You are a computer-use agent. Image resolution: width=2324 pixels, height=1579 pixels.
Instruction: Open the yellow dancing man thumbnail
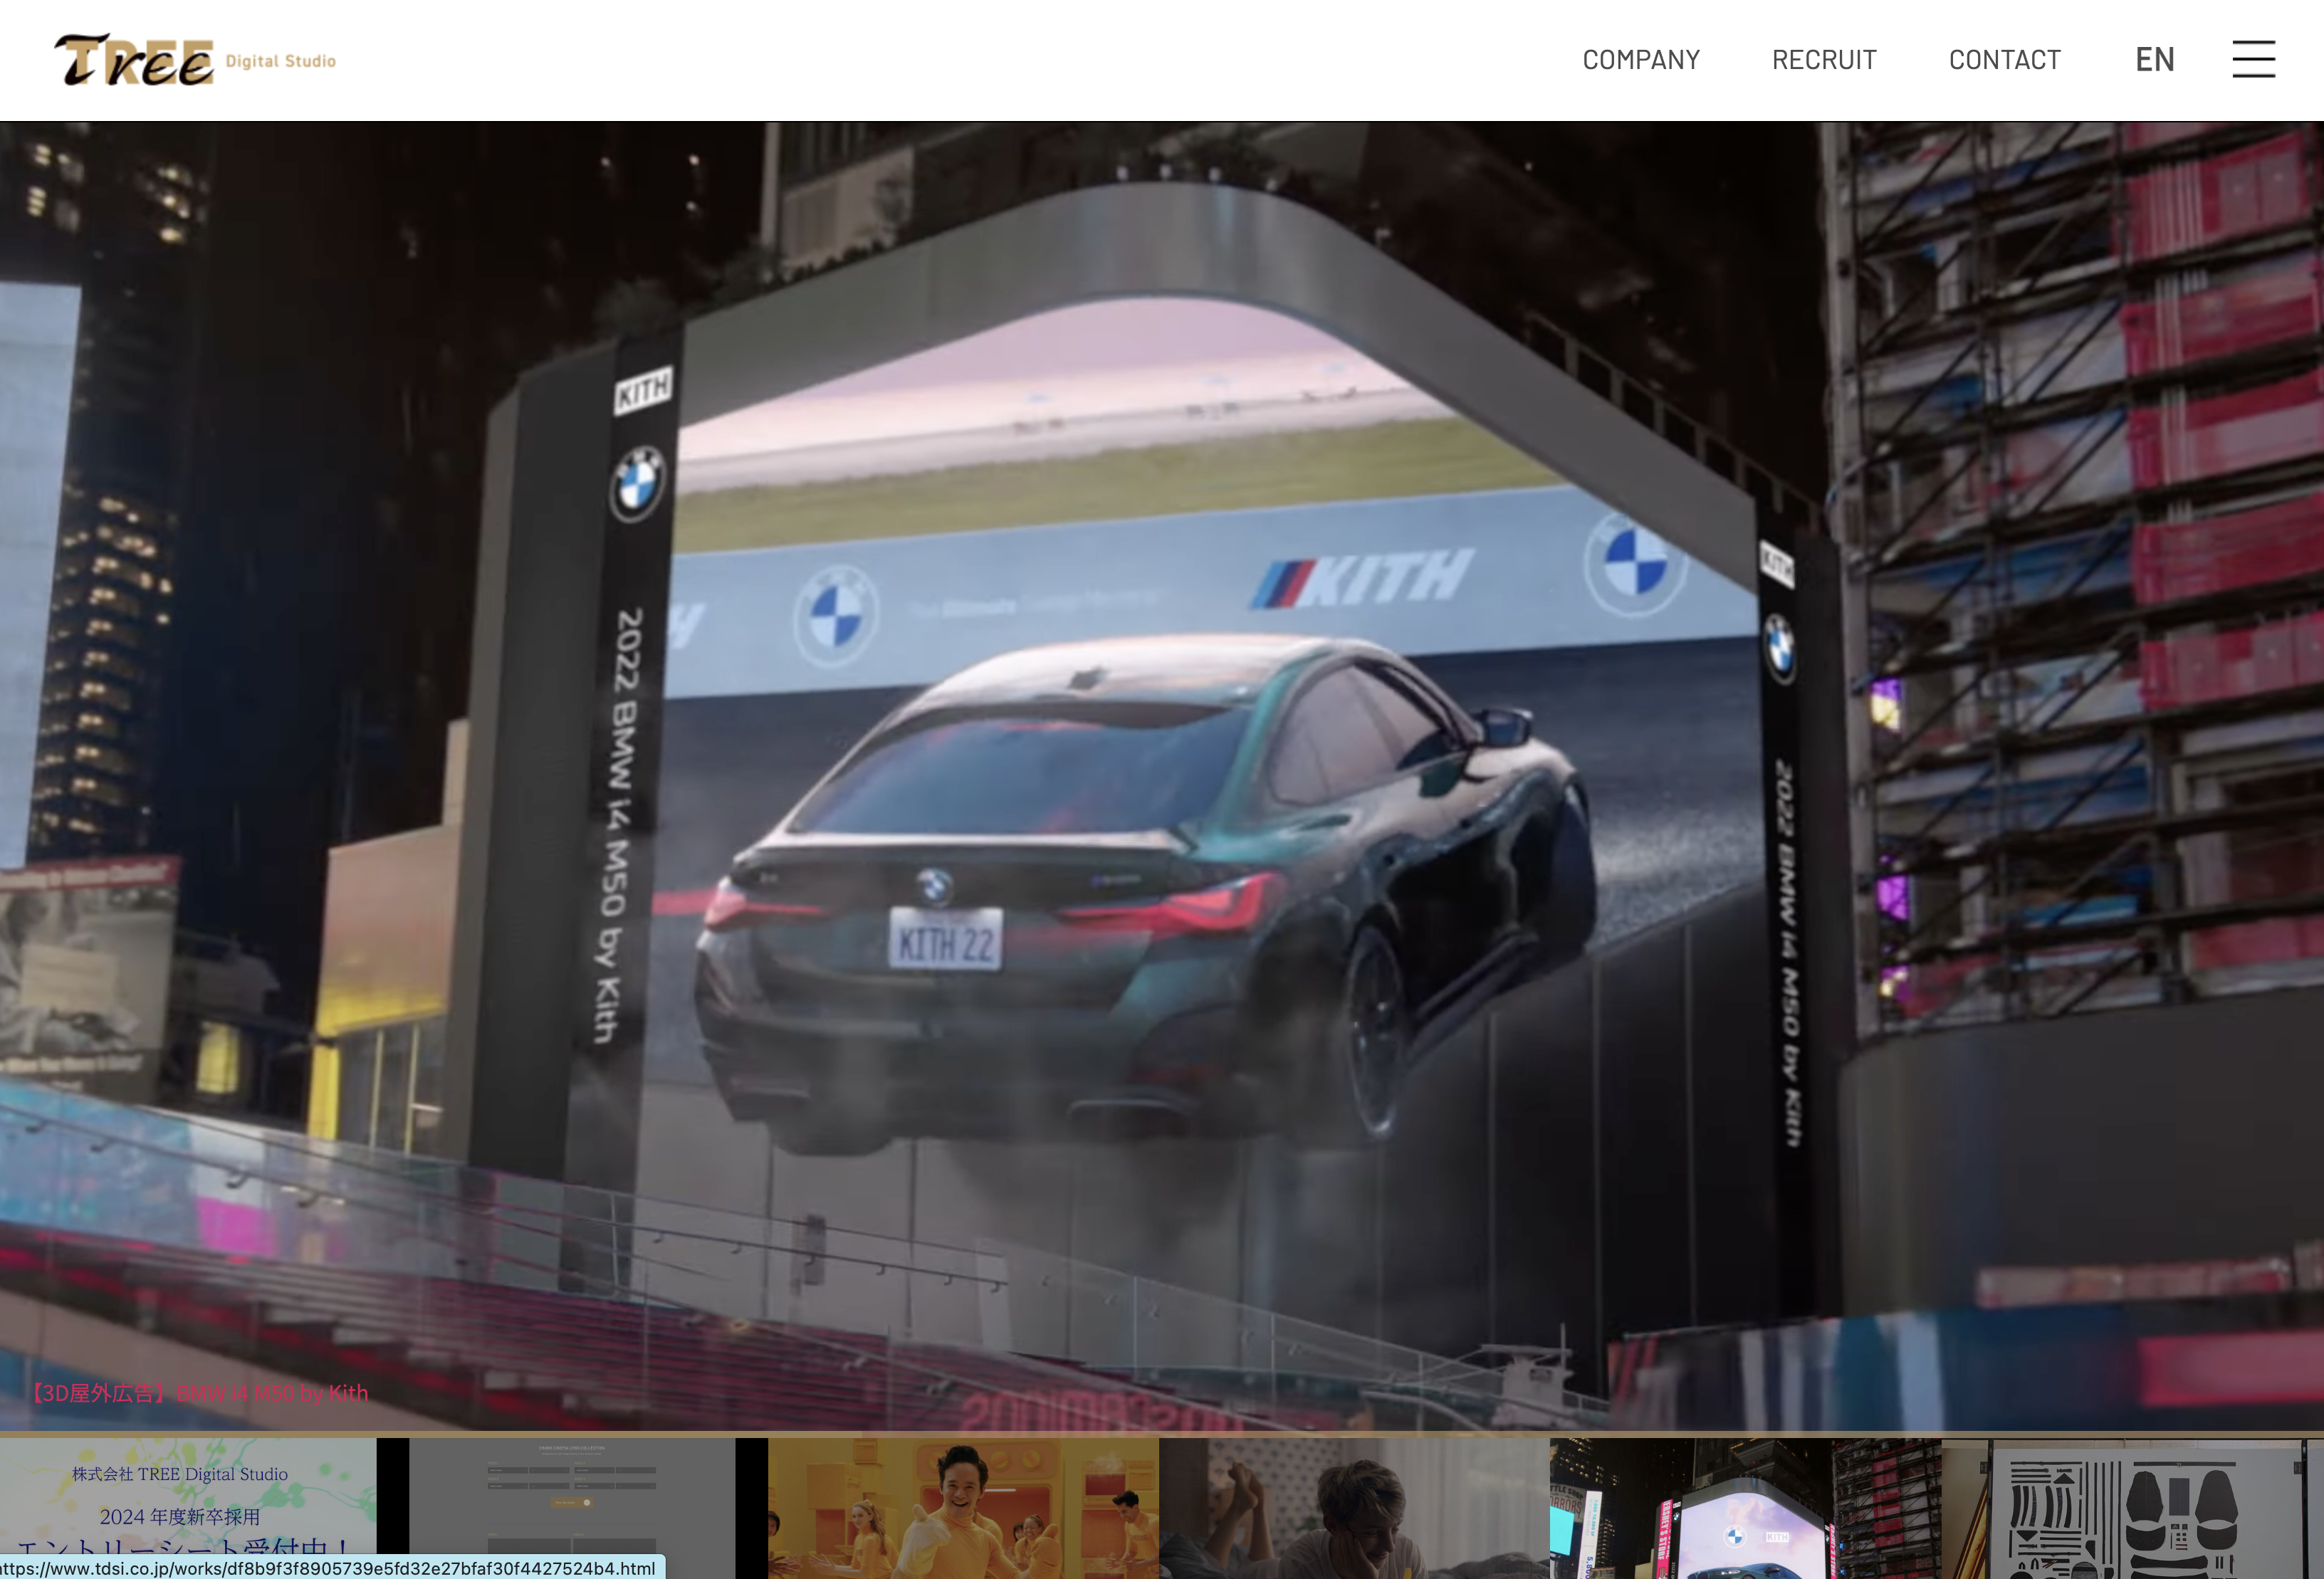(x=963, y=1508)
